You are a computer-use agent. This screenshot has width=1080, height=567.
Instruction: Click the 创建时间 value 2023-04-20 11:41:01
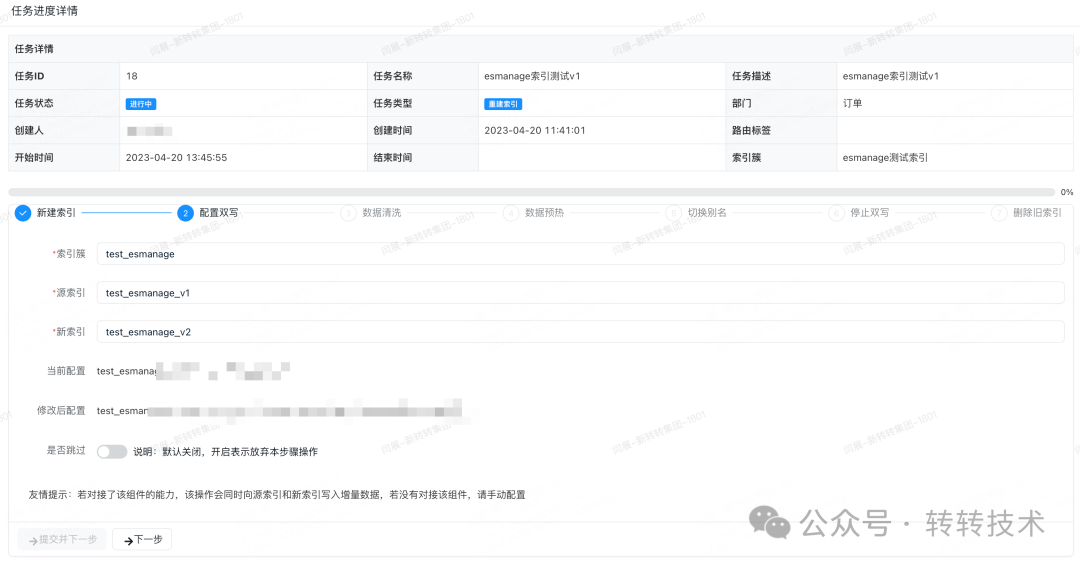(534, 130)
